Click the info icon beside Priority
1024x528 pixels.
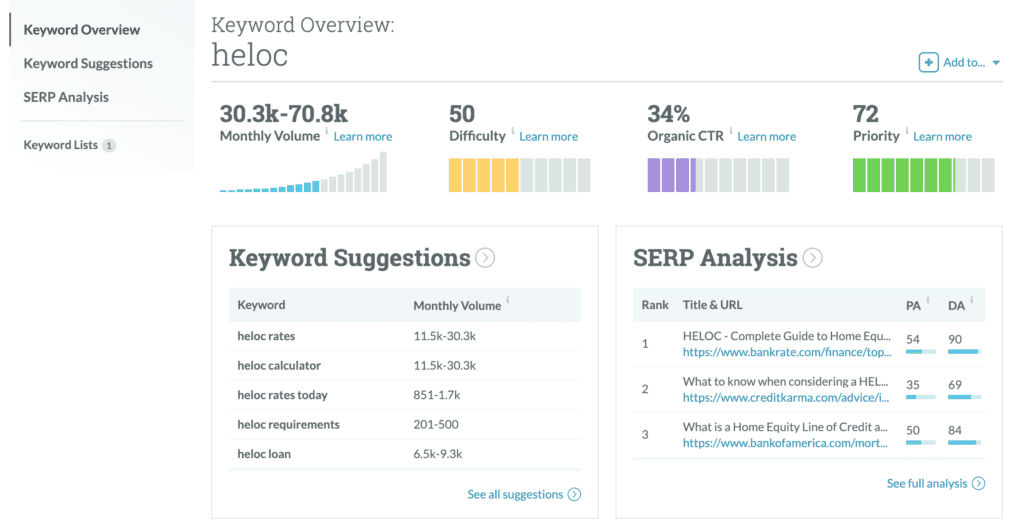[906, 131]
